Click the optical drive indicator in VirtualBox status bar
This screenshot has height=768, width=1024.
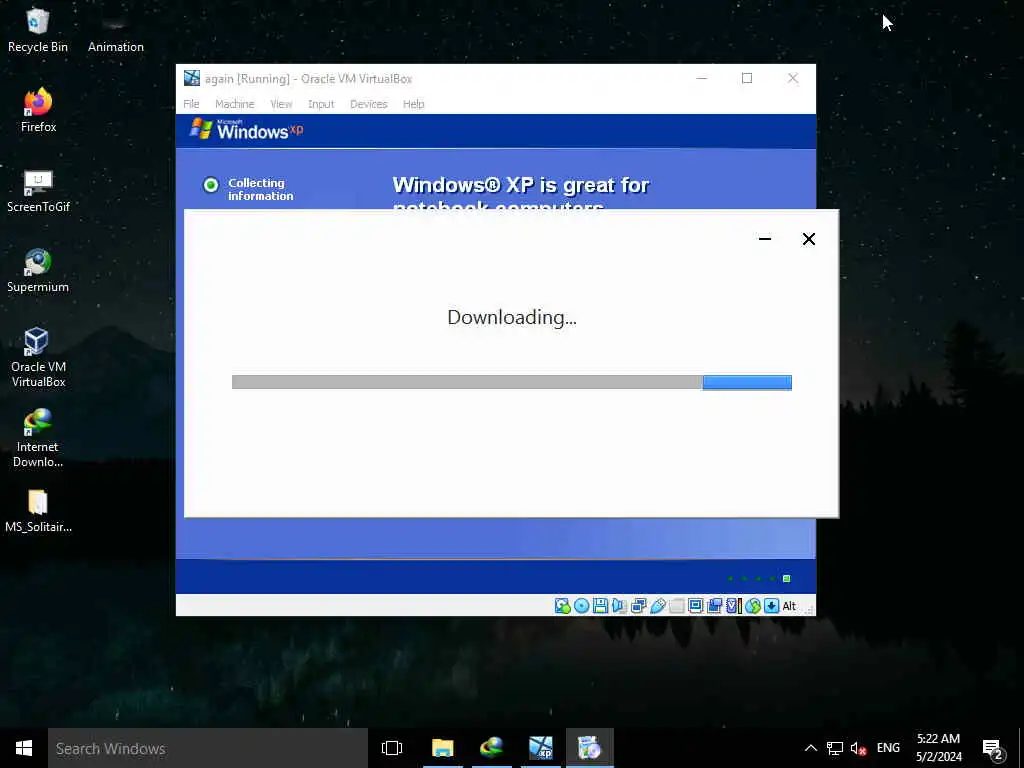coord(581,606)
